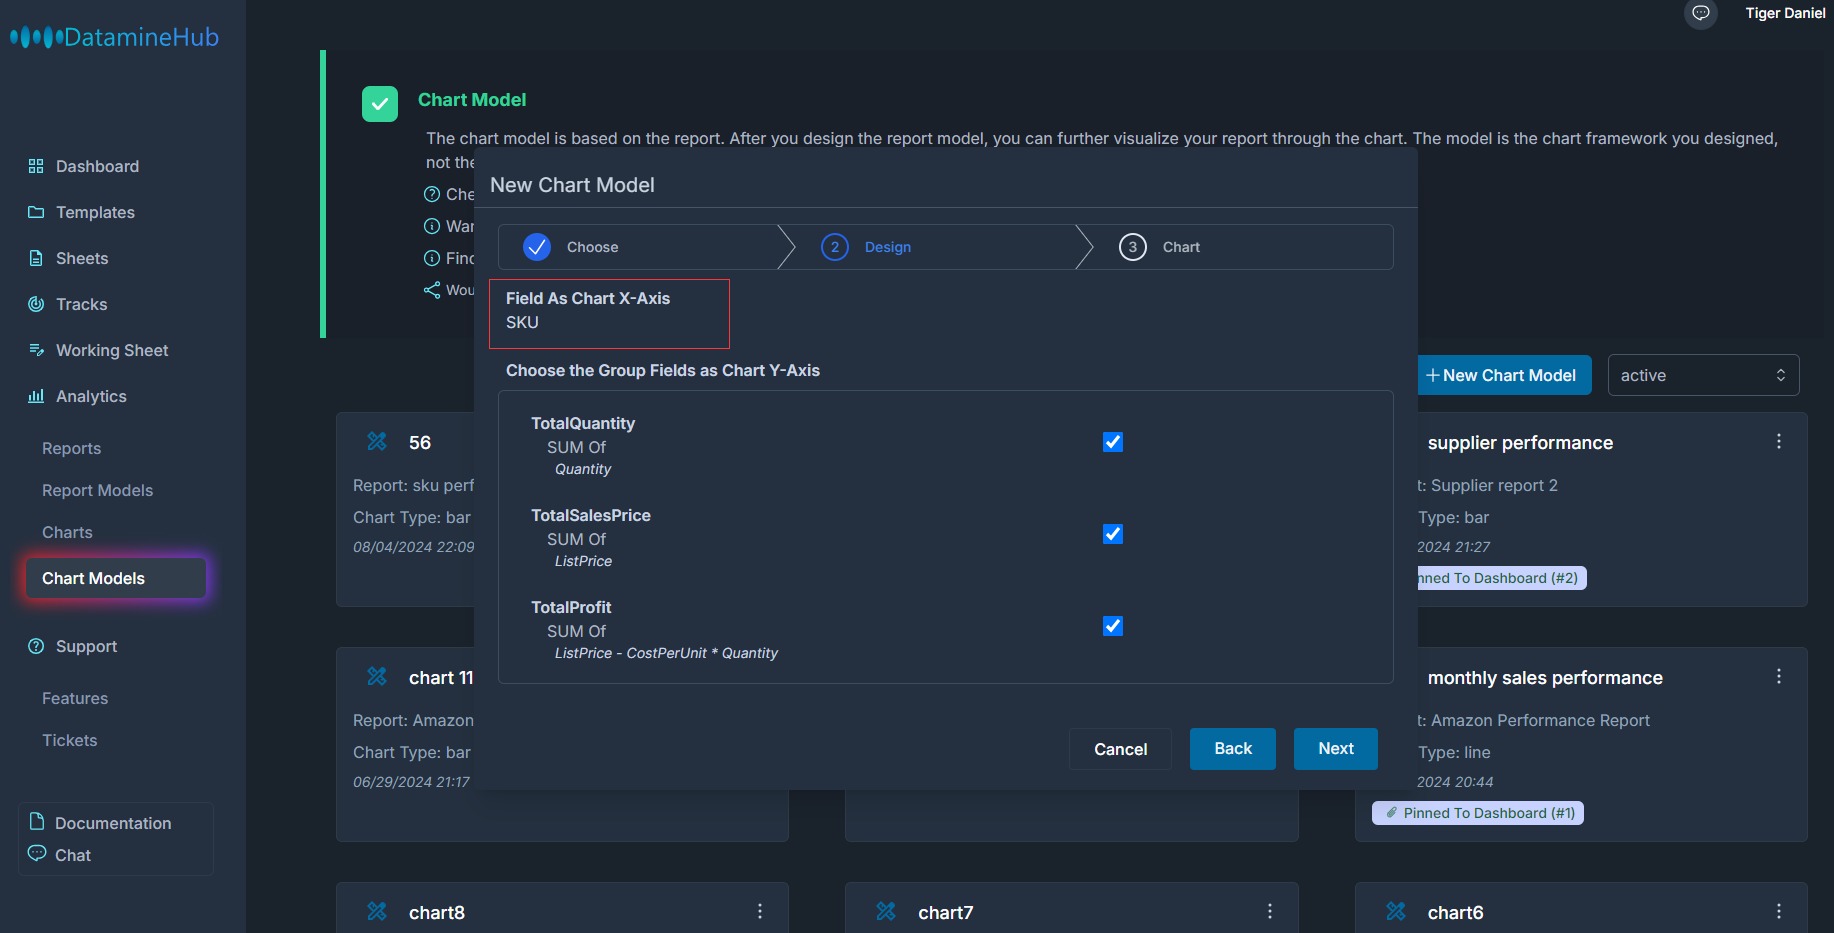The image size is (1834, 933).
Task: Click the Analytics bar chart icon
Action: tap(36, 396)
